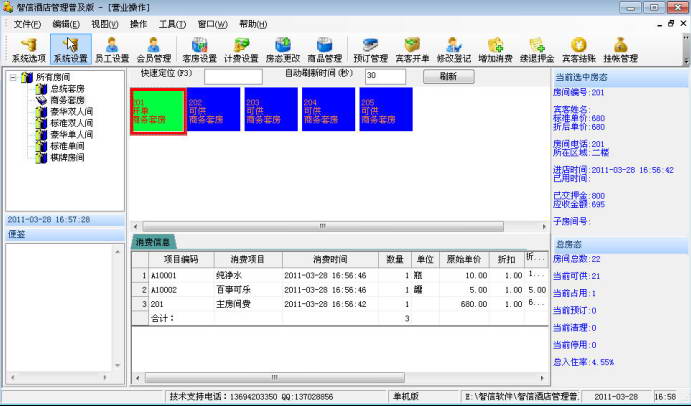Viewport: 691px width, 407px height.
Task: Click 续退押金 deposit icon
Action: click(x=537, y=50)
